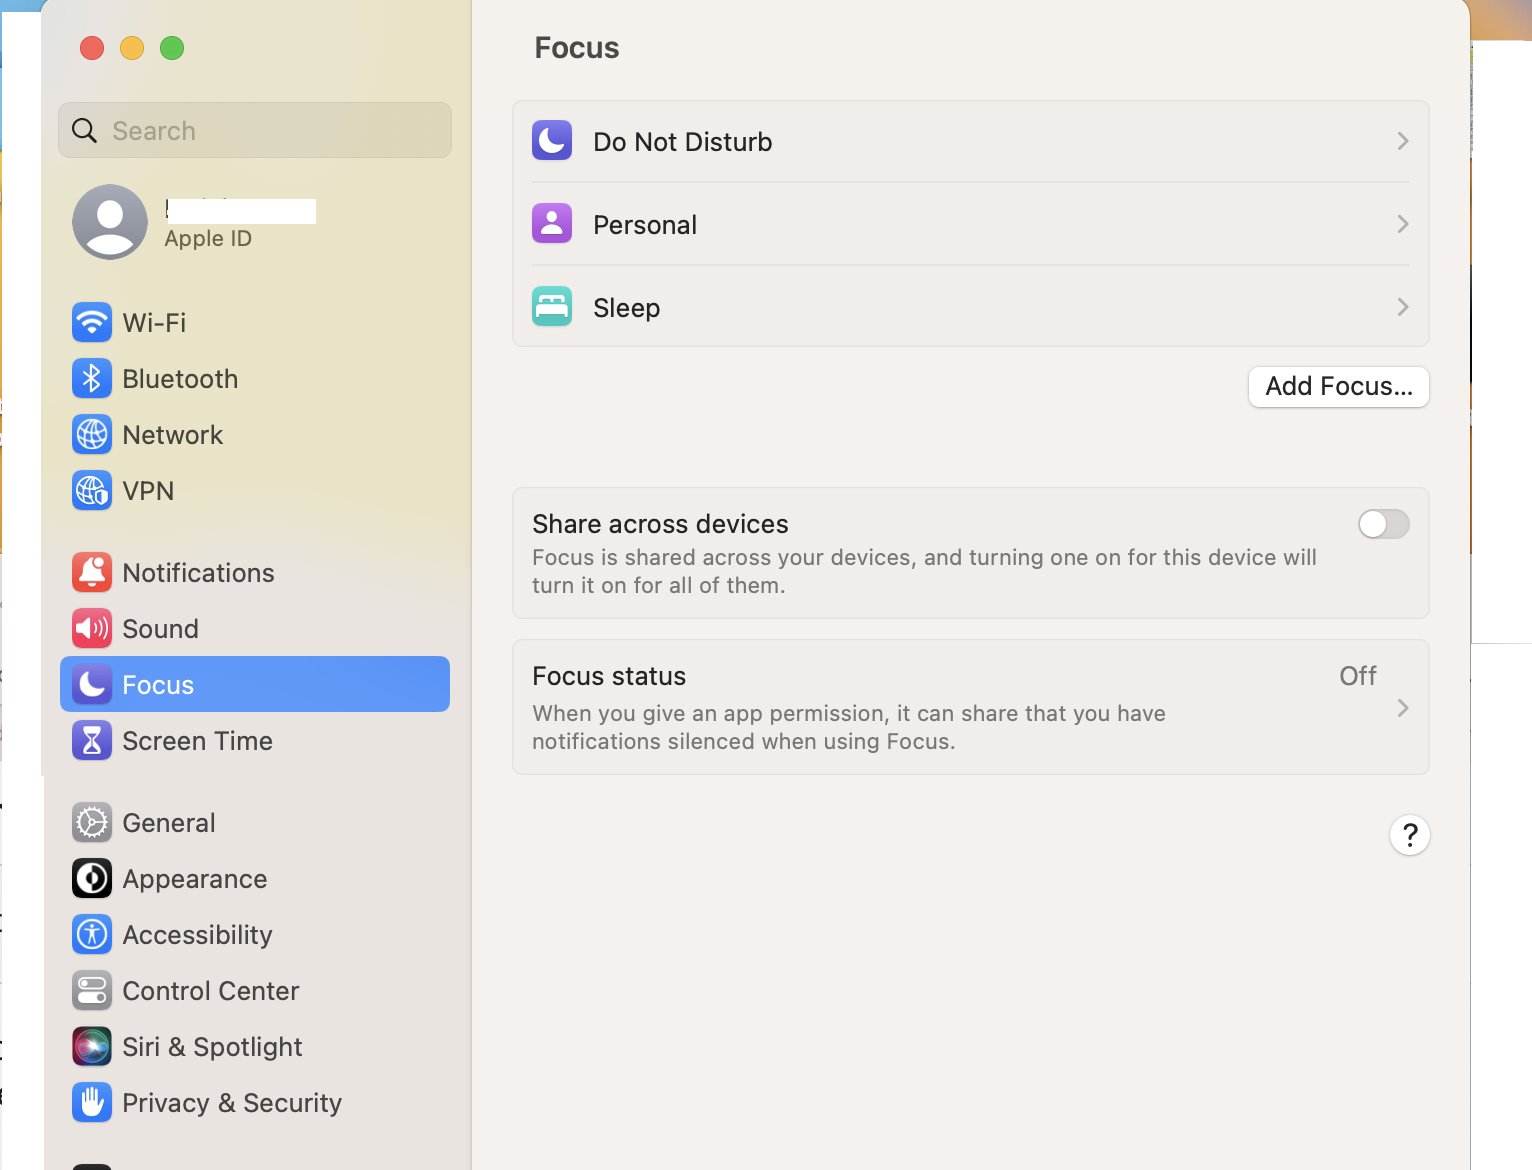Click into the Search field
The image size is (1532, 1170).
pyautogui.click(x=255, y=130)
